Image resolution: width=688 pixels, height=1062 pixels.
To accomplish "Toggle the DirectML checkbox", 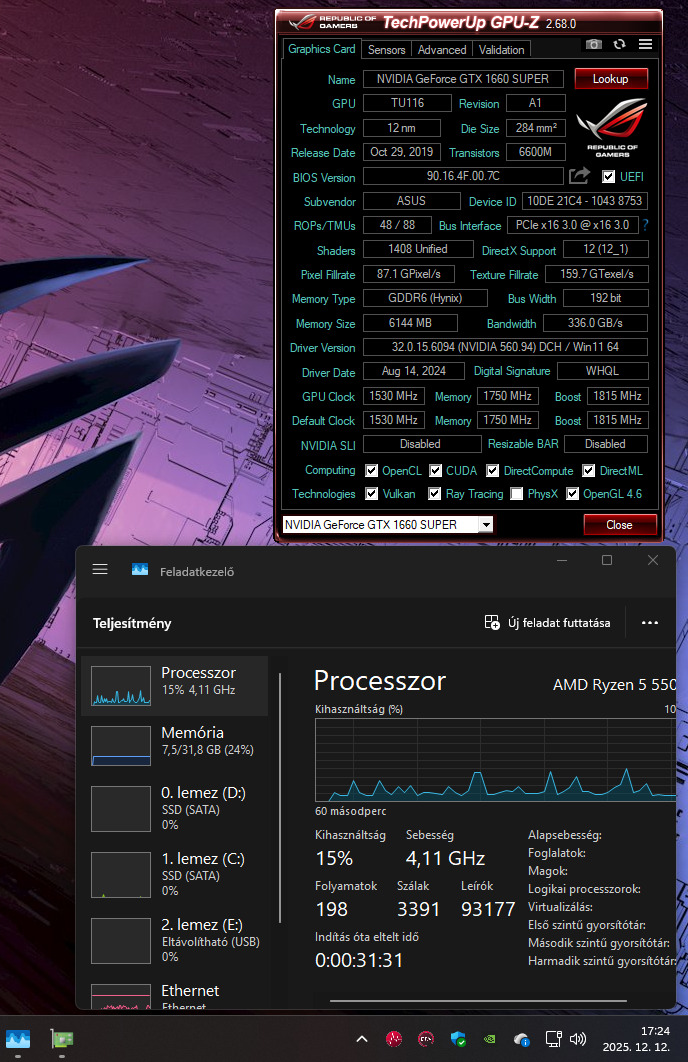I will [588, 470].
